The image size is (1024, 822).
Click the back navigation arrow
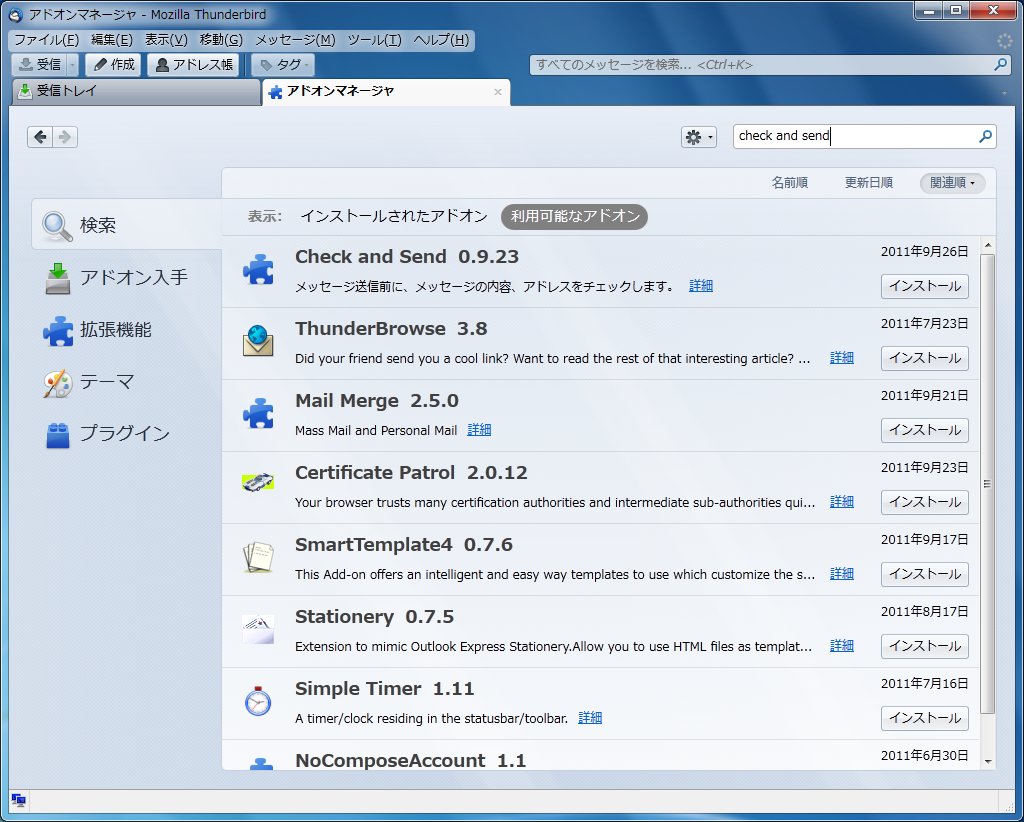pos(40,137)
